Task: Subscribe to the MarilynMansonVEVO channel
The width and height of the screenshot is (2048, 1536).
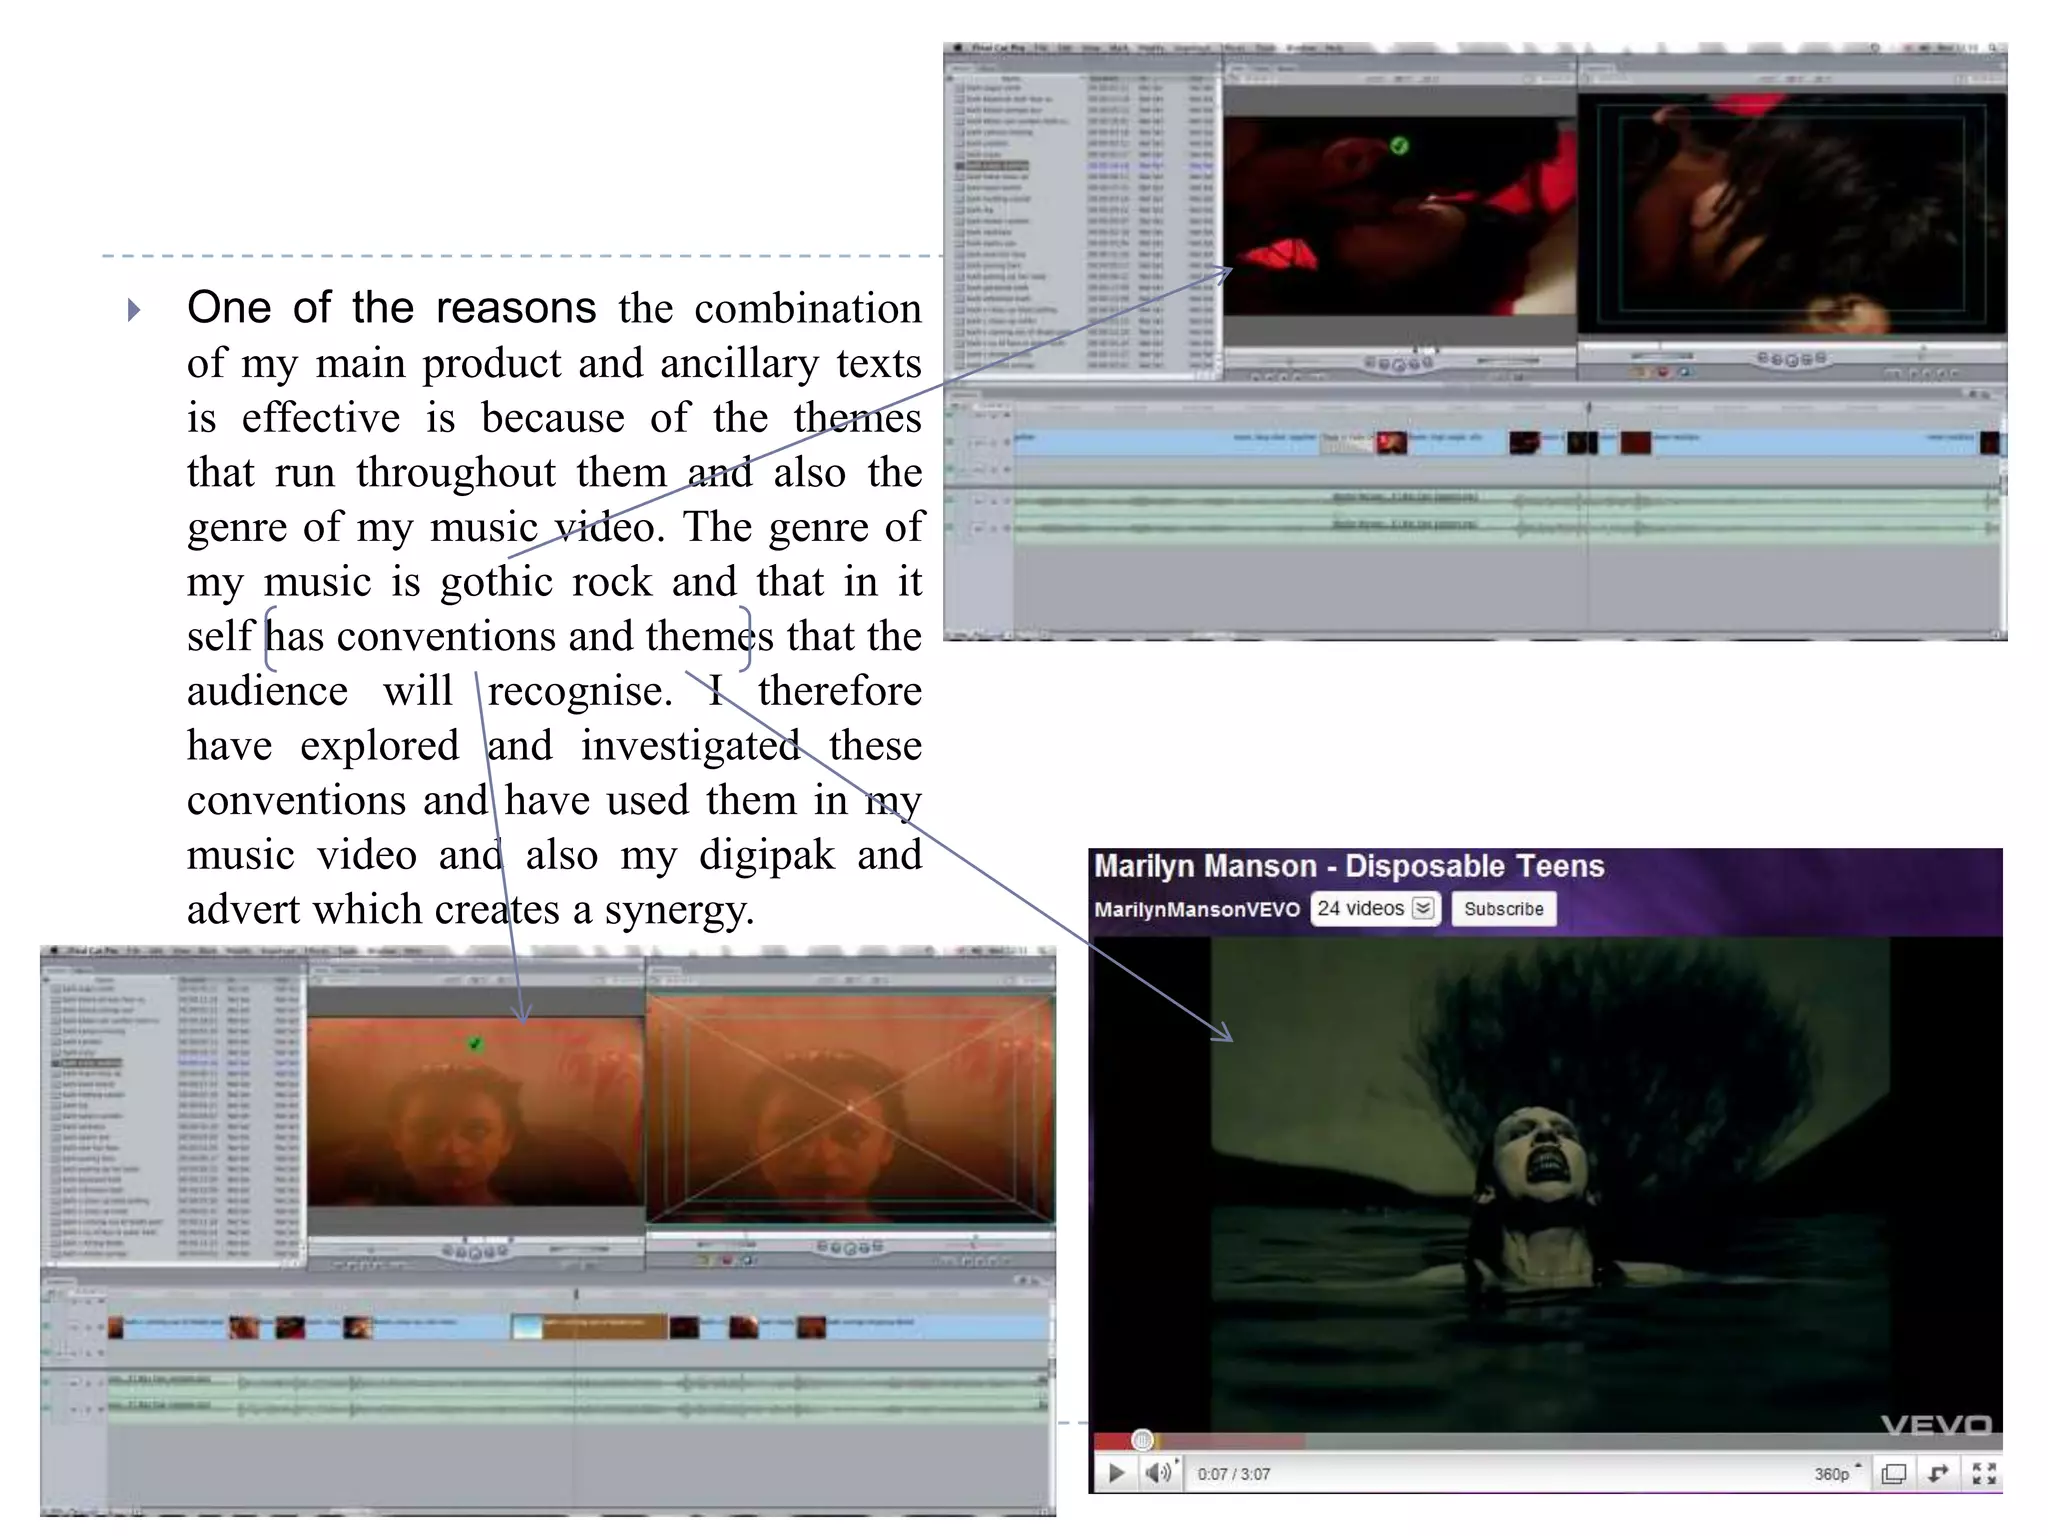Action: 1503,908
